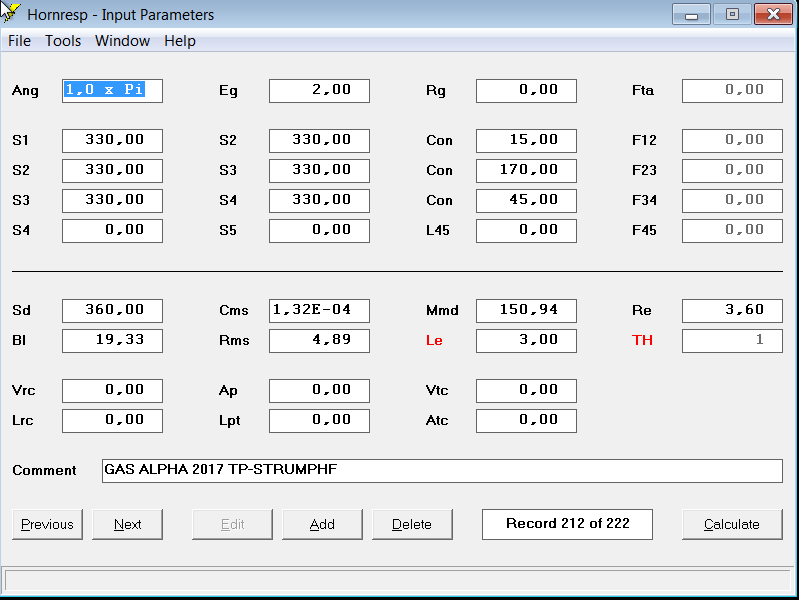Click the Comment field with GAS ALPHA text

pos(442,471)
